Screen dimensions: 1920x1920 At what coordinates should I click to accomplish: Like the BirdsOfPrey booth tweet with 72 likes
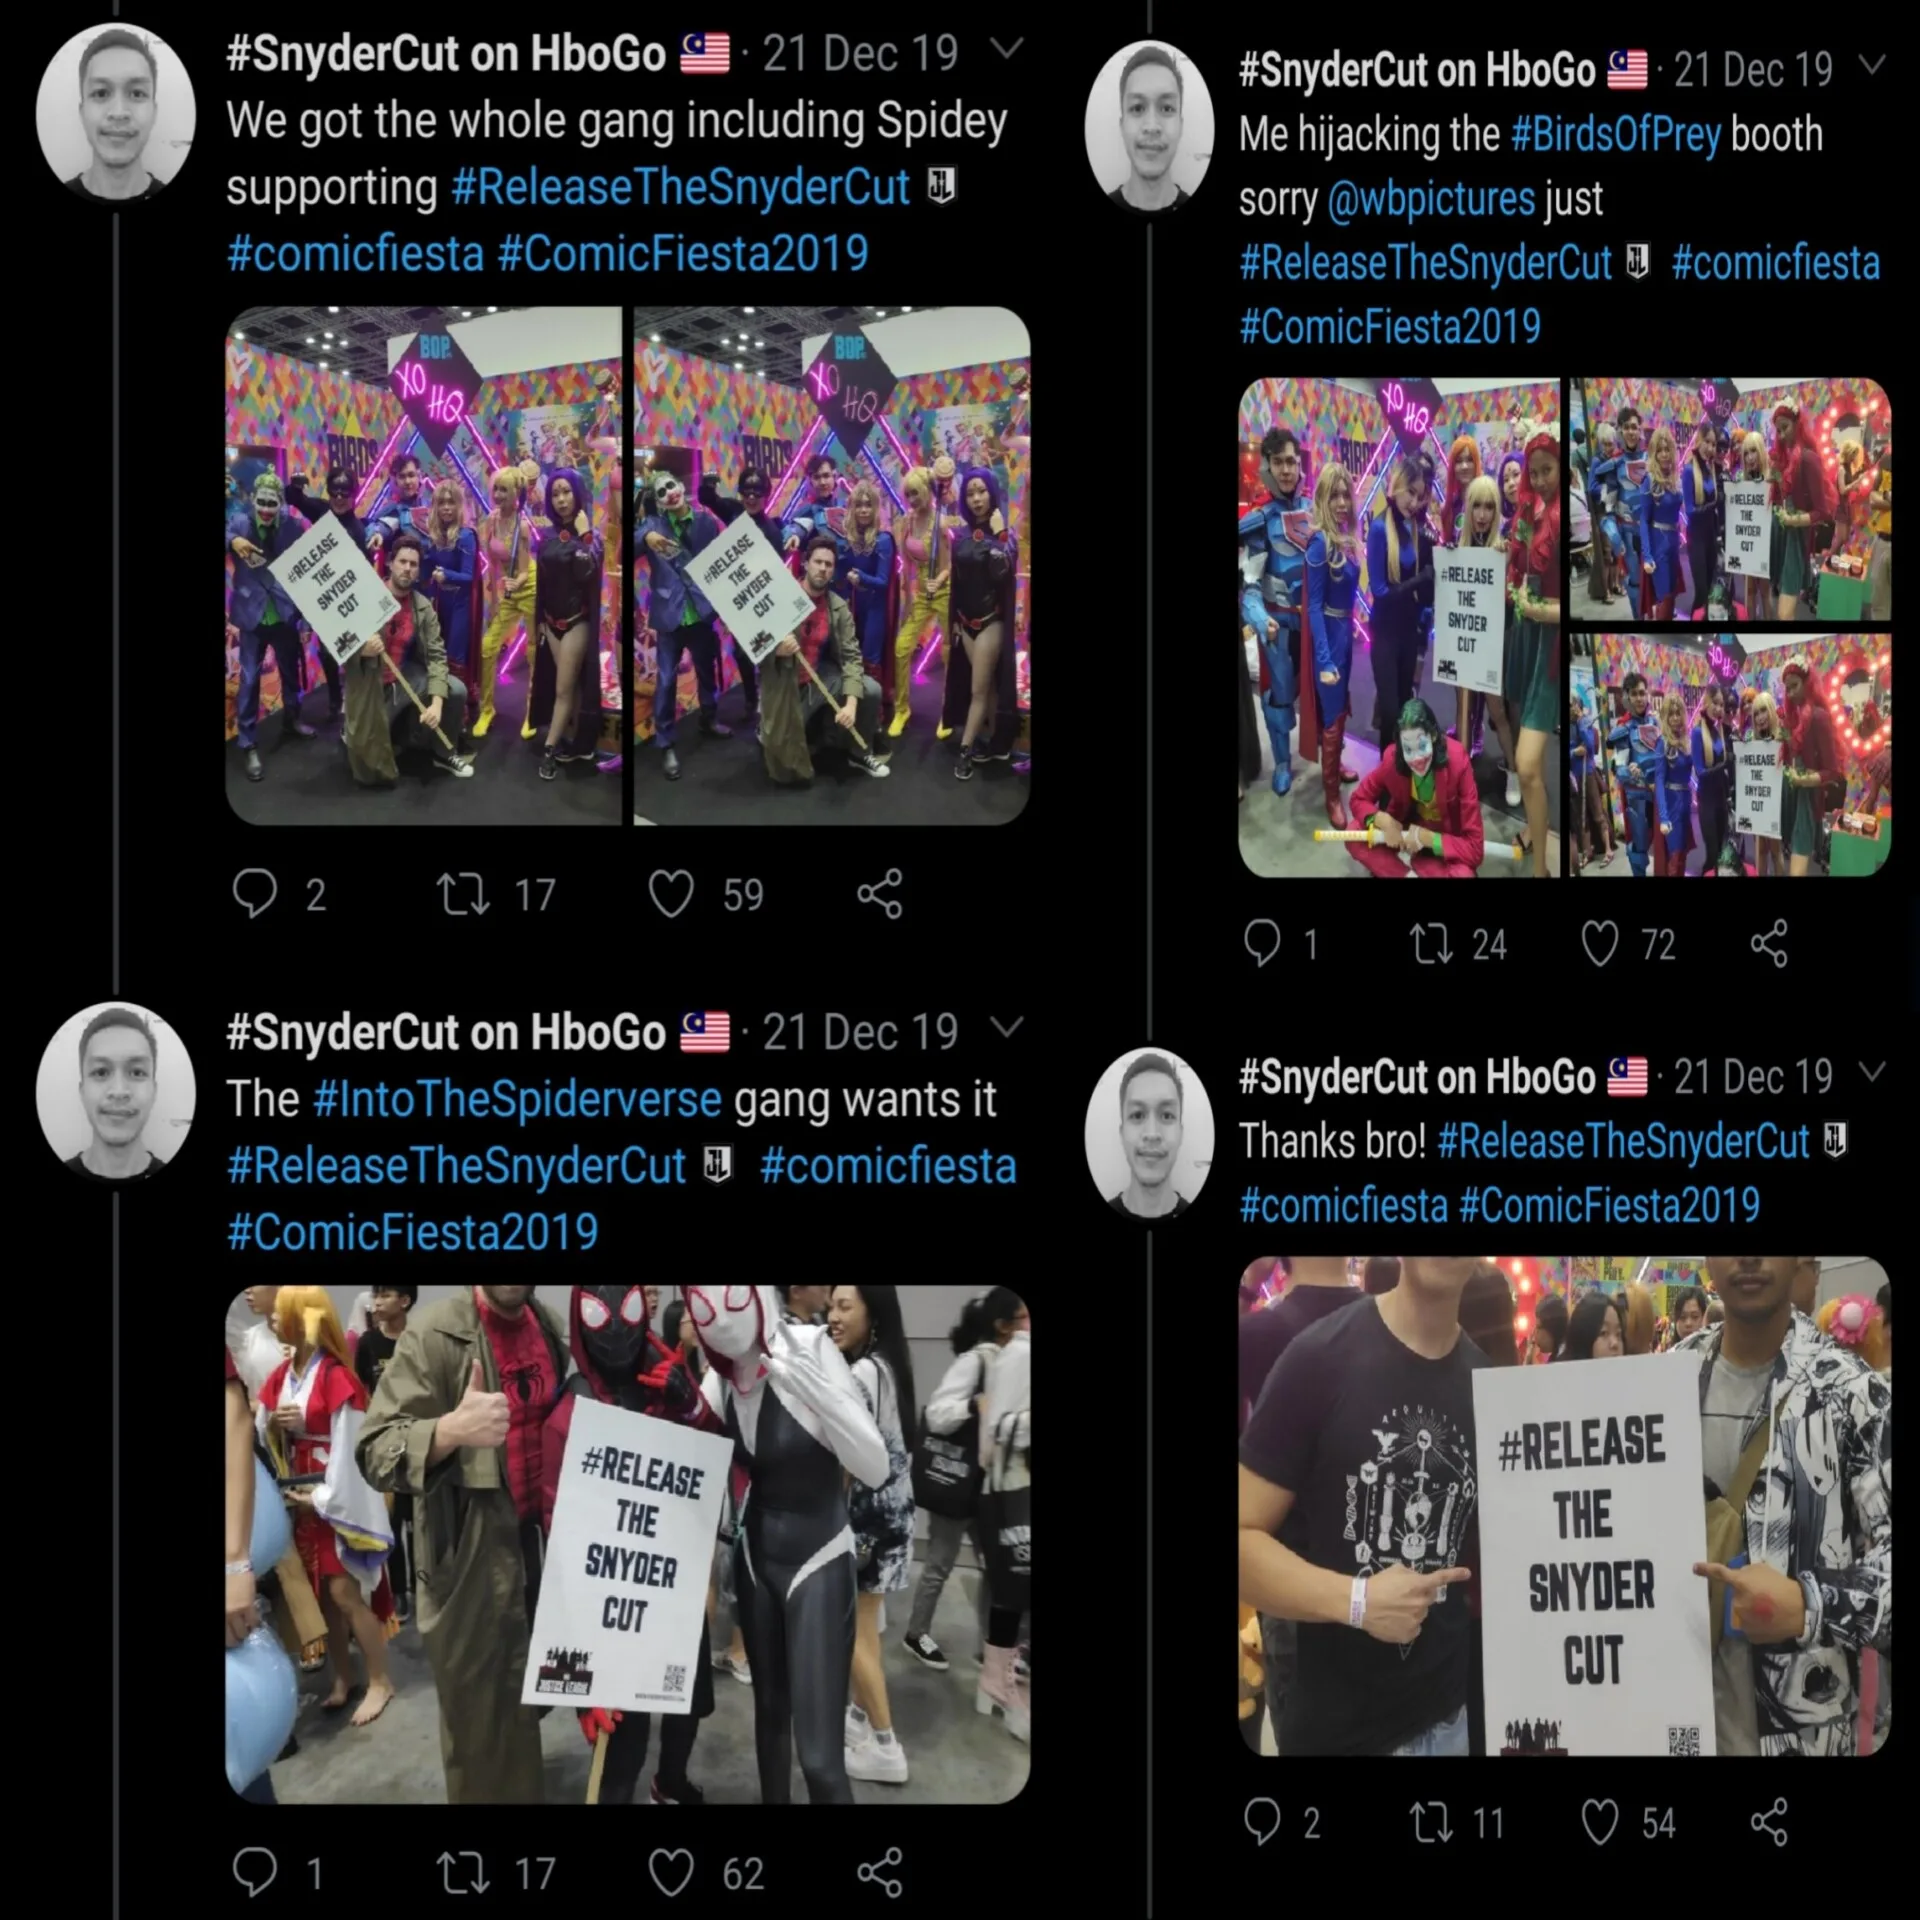pos(1599,944)
